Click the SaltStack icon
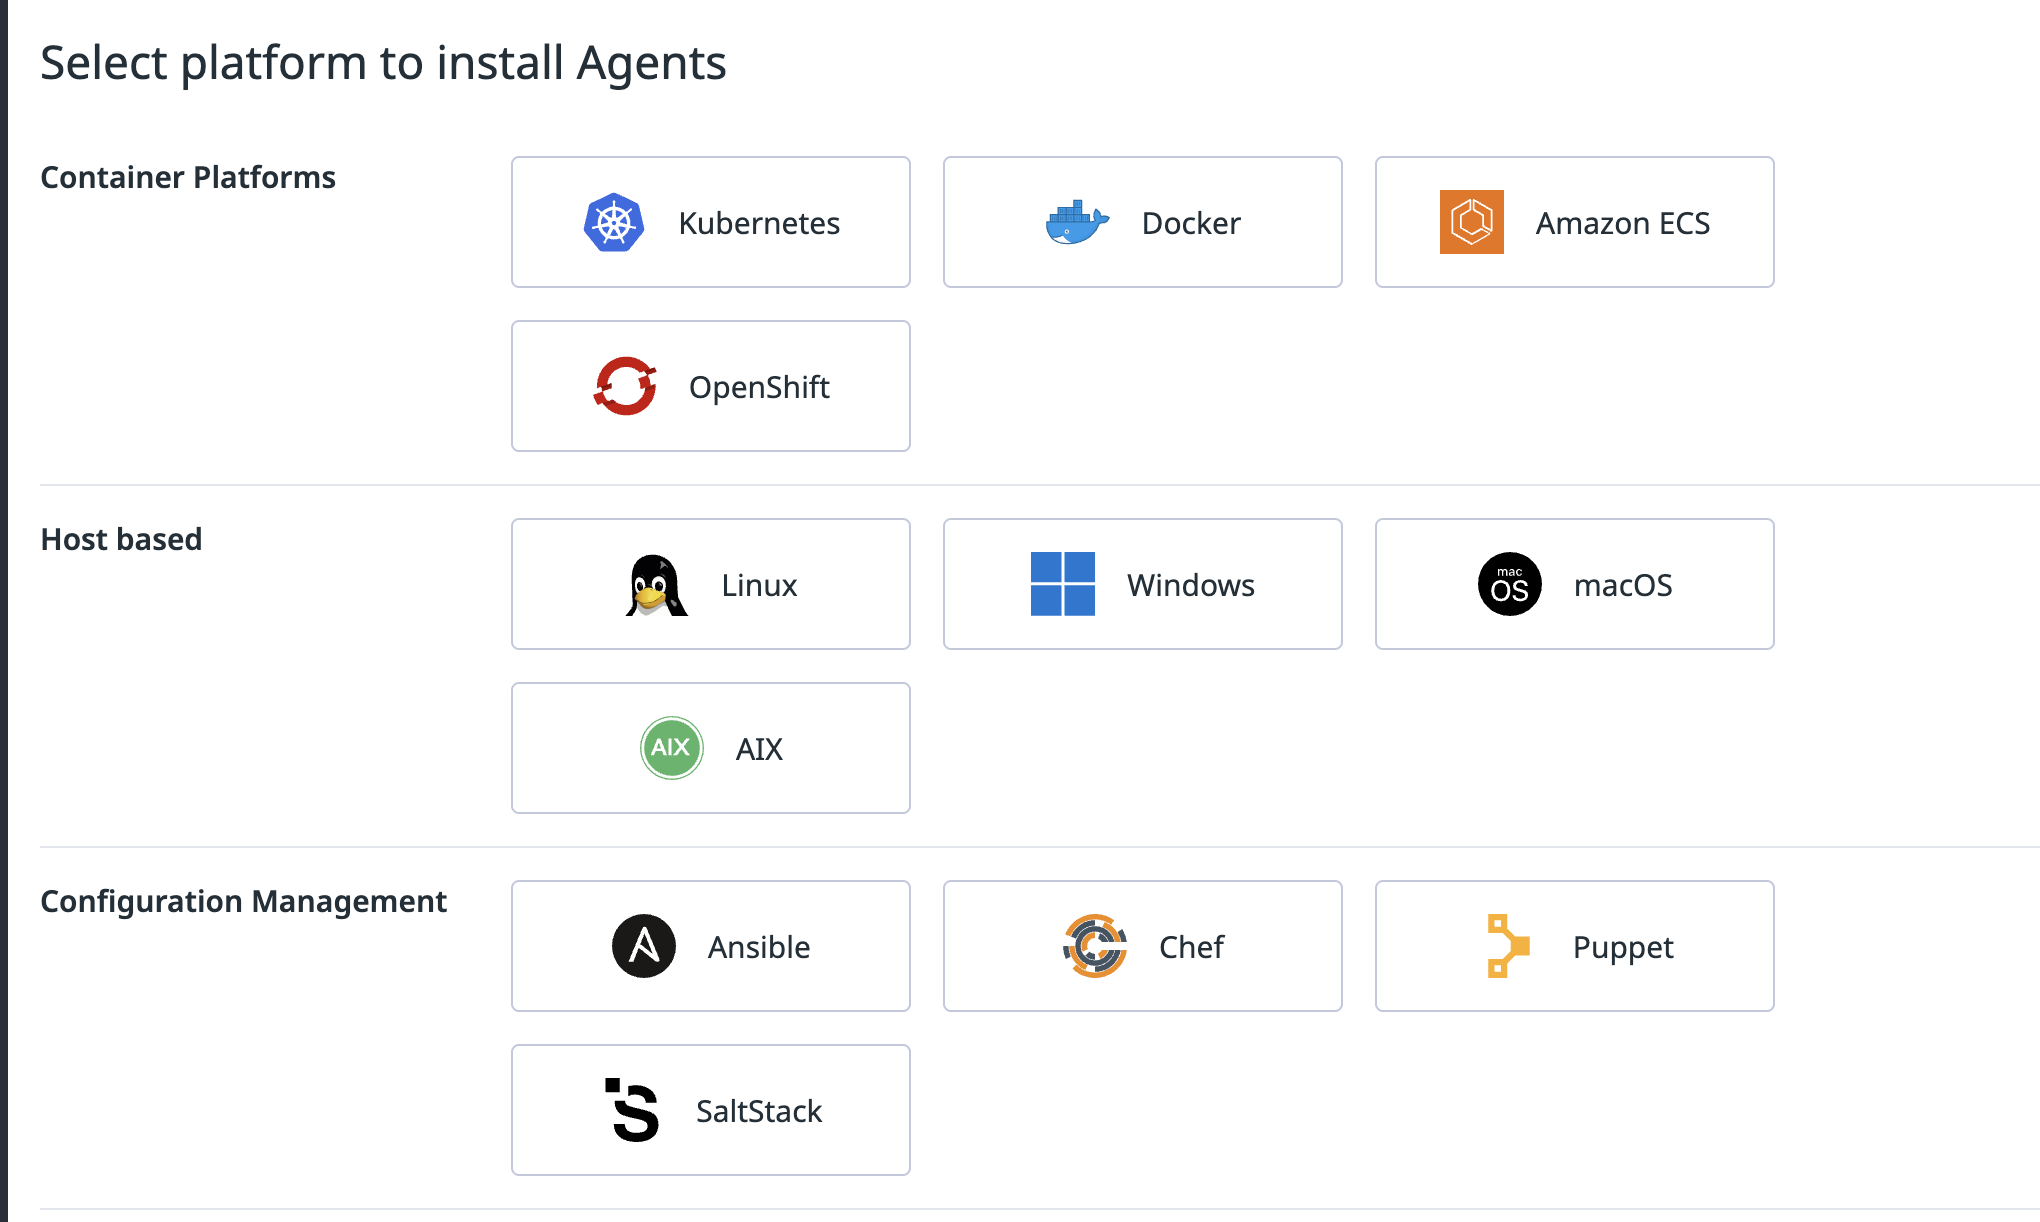 click(632, 1110)
